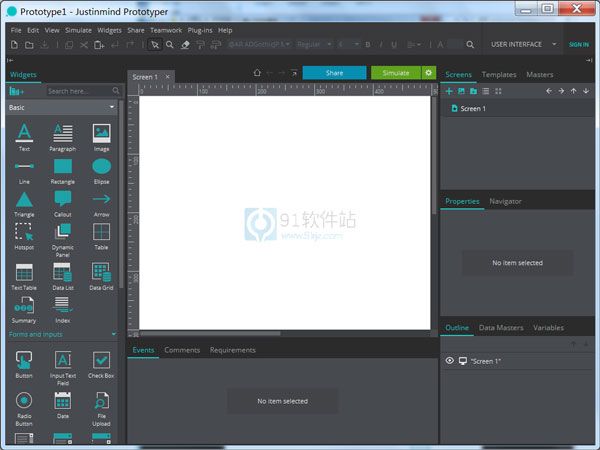Viewport: 600px width, 450px height.
Task: Choose the Ellipse widget
Action: (x=101, y=167)
